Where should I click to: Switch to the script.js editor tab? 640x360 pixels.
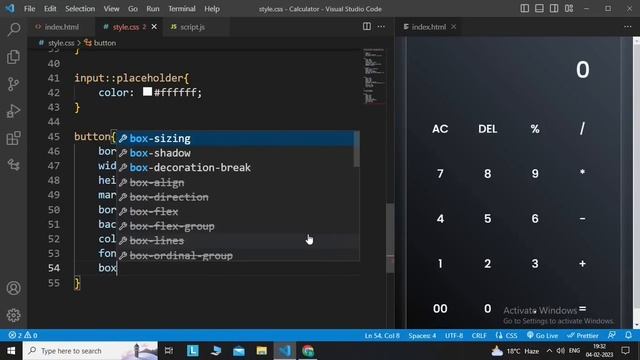tap(192, 27)
